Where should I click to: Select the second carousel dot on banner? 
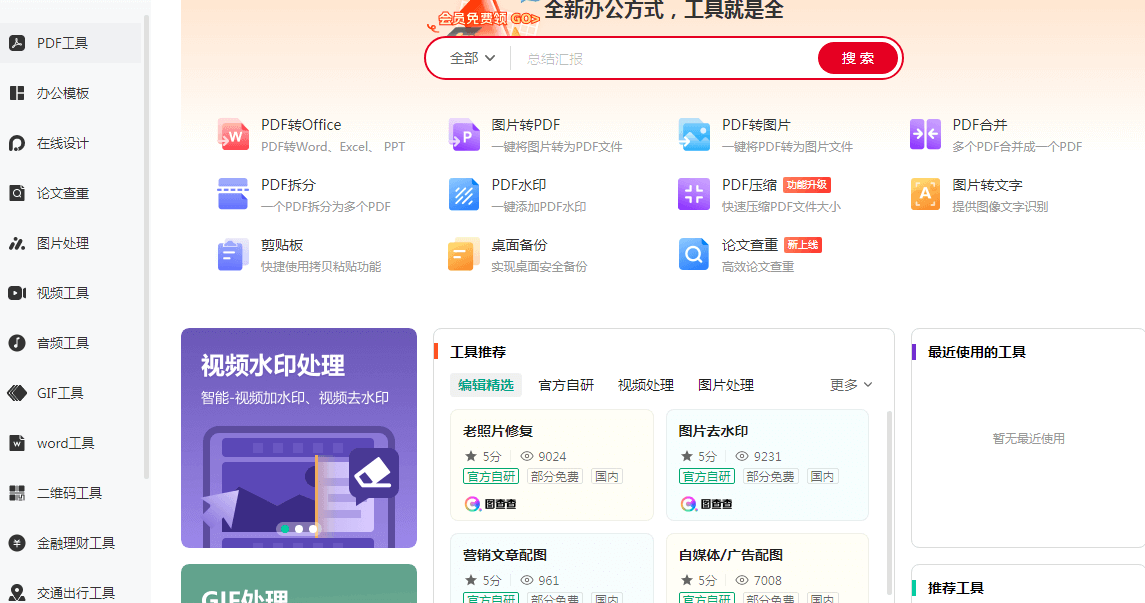point(298,530)
